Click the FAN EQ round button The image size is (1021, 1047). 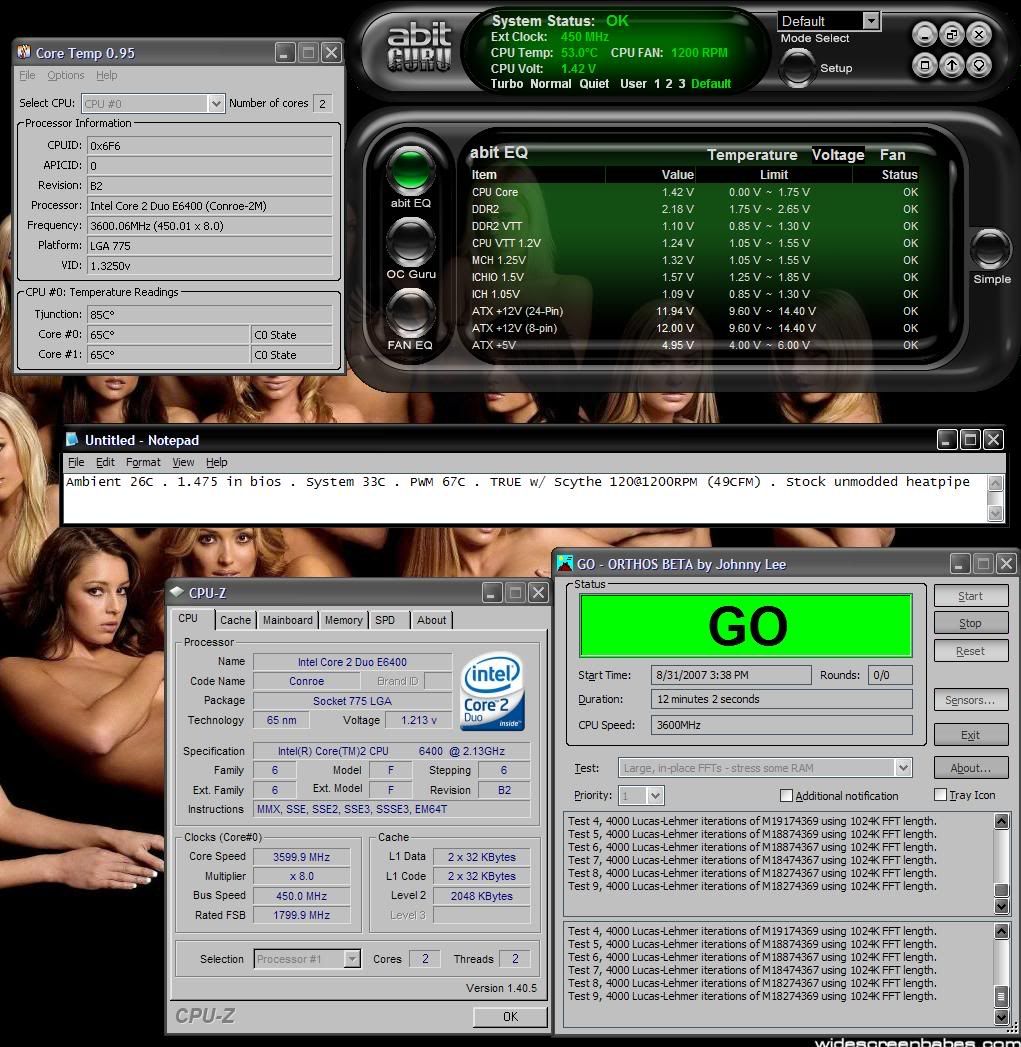pyautogui.click(x=410, y=312)
